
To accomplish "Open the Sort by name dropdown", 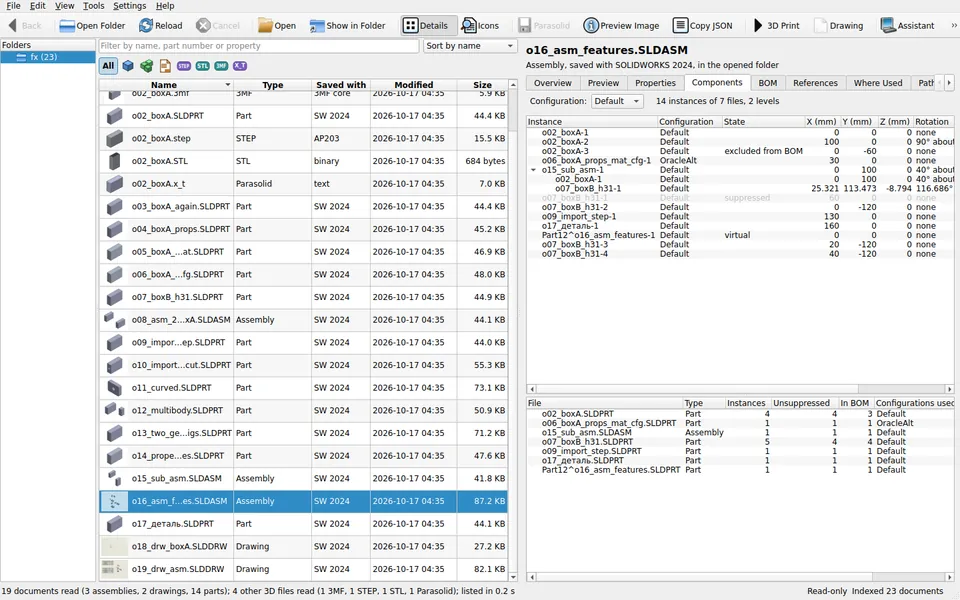I will point(470,46).
